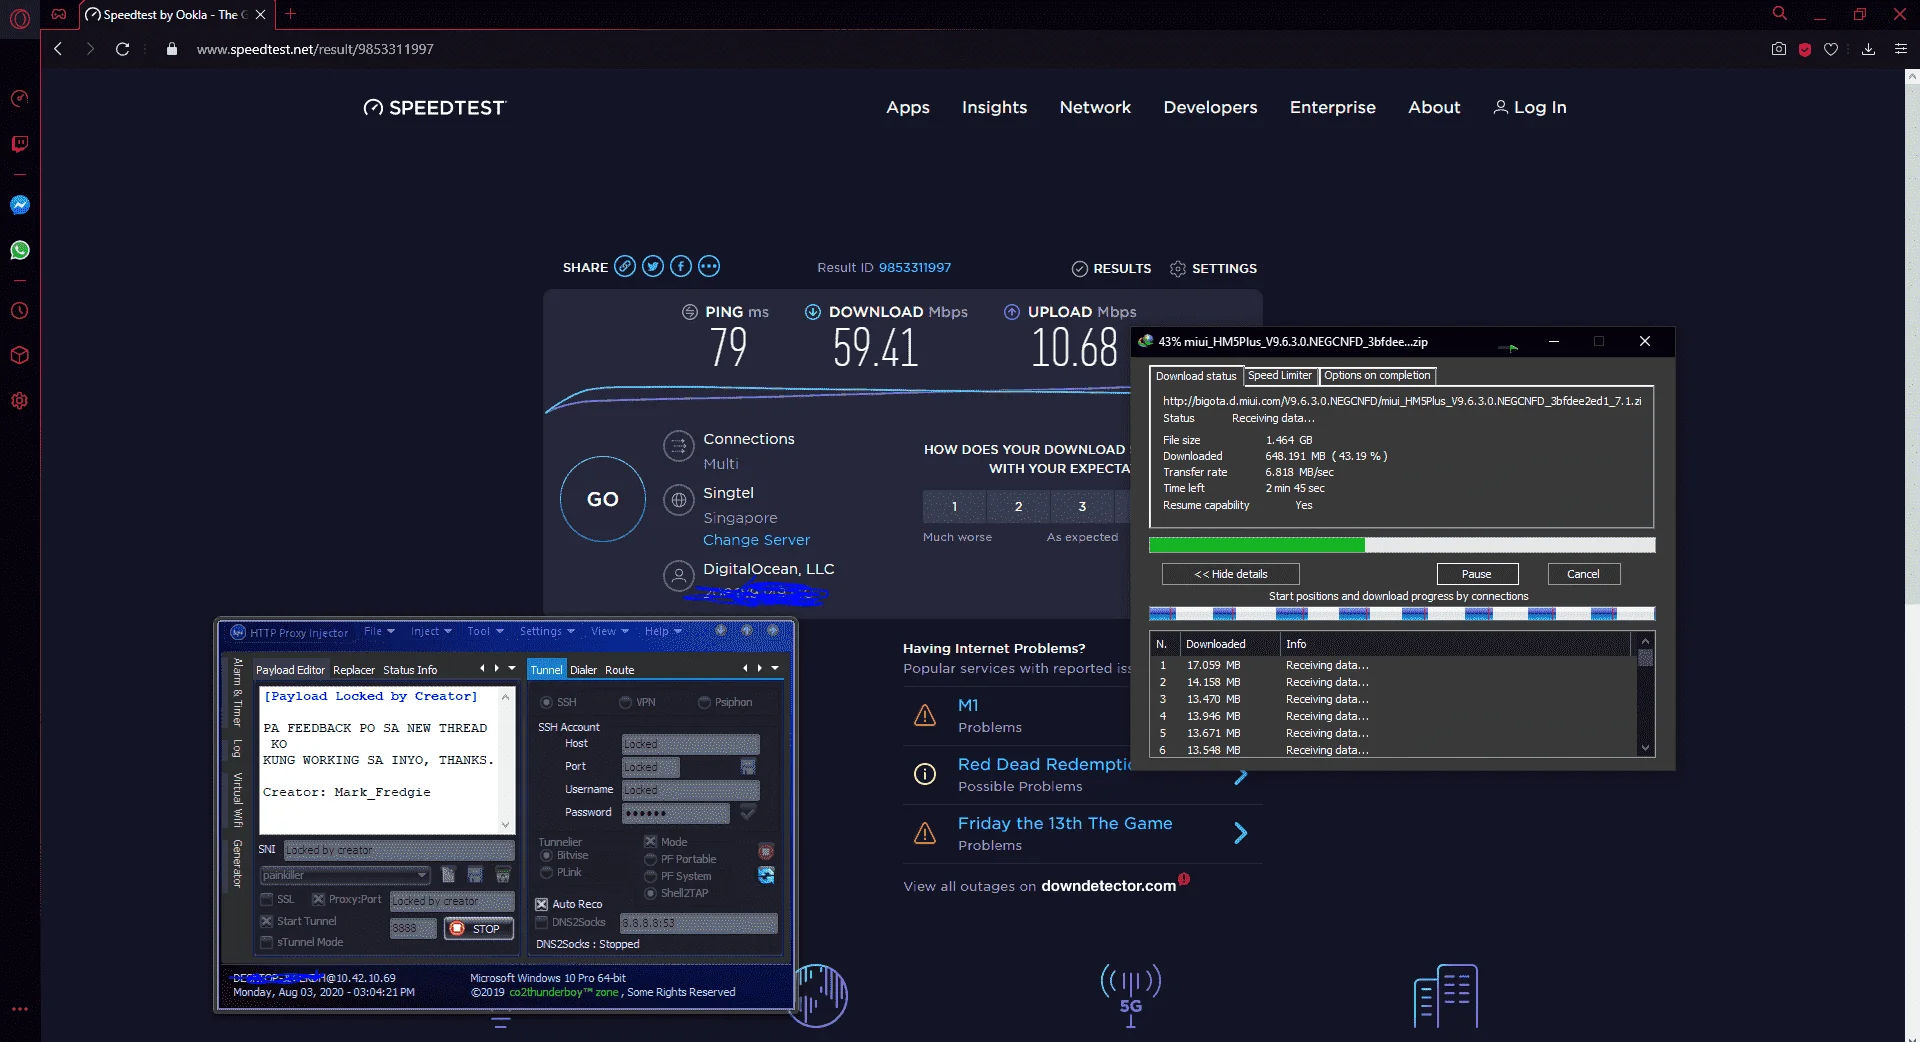This screenshot has width=1920, height=1042.
Task: Open more share options icon
Action: (x=709, y=266)
